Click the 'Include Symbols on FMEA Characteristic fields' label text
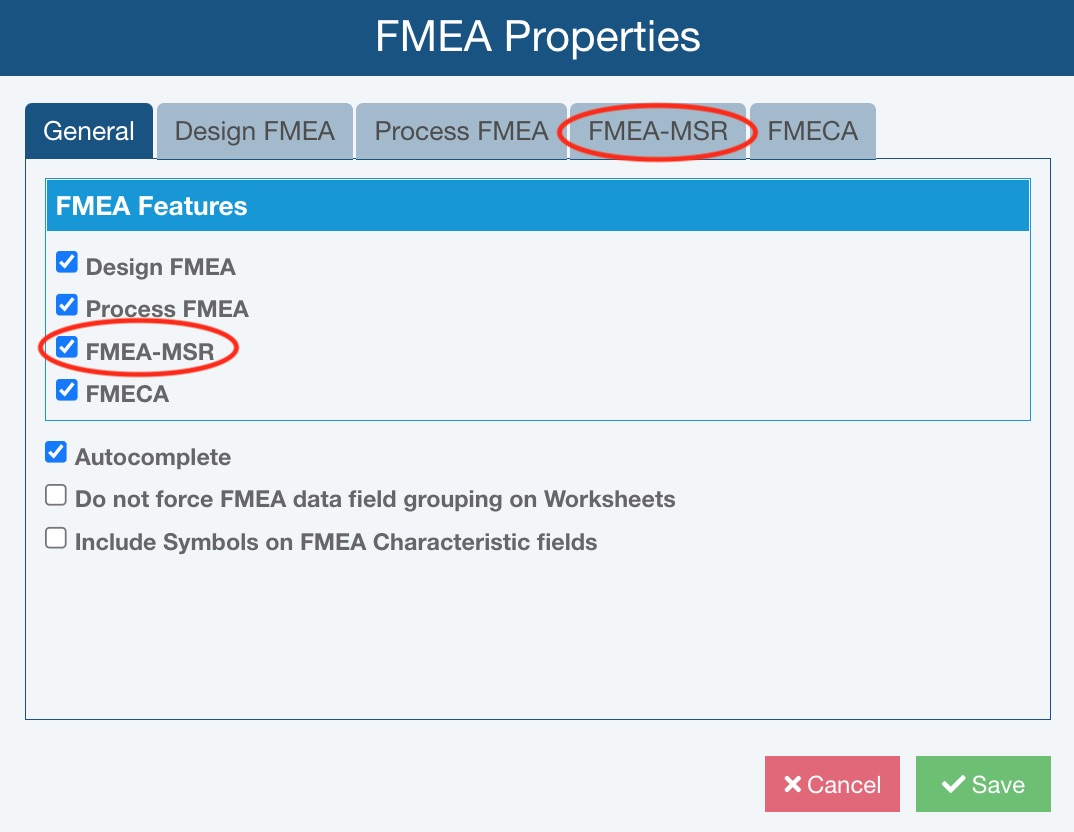This screenshot has height=832, width=1074. point(336,542)
